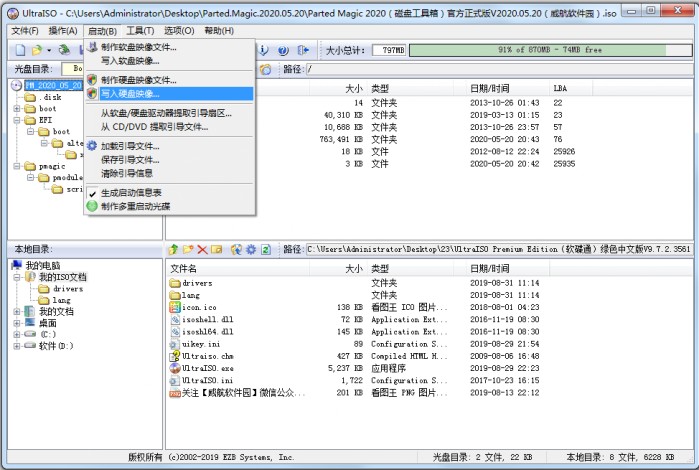Choose 写入软盘映像... menu entry

click(x=169, y=61)
